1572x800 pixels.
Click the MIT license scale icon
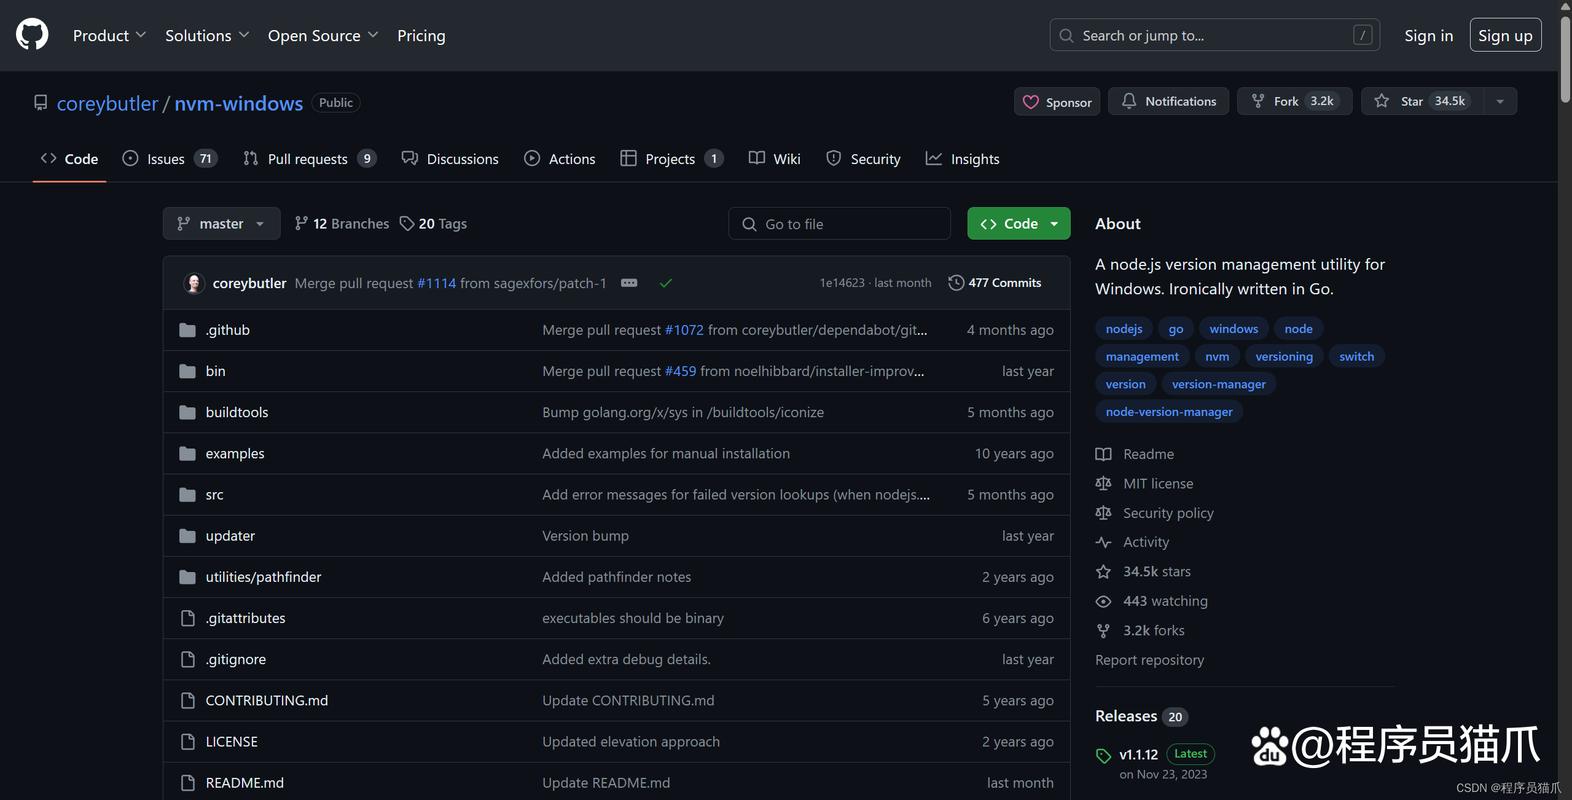coord(1103,483)
